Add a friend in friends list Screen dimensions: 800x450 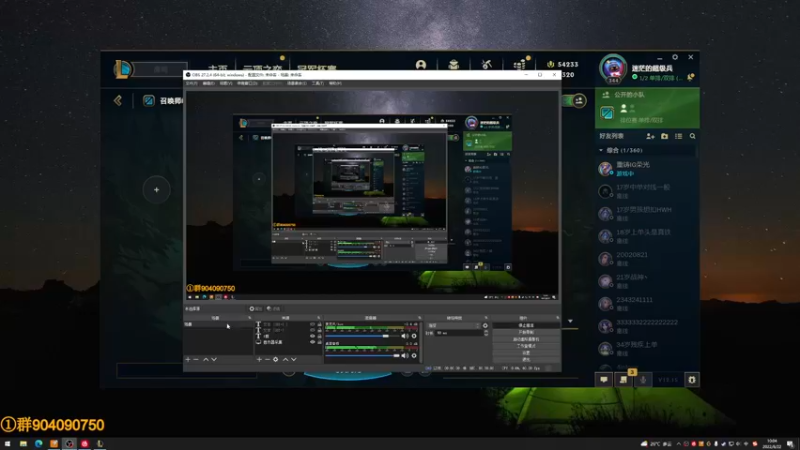point(650,136)
